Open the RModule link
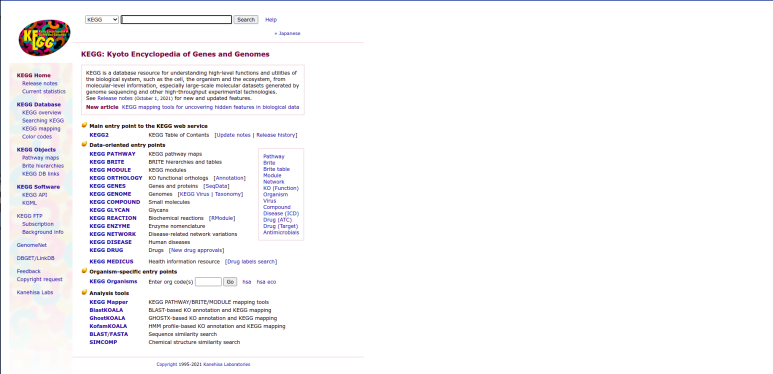This screenshot has width=773, height=374. coord(222,218)
